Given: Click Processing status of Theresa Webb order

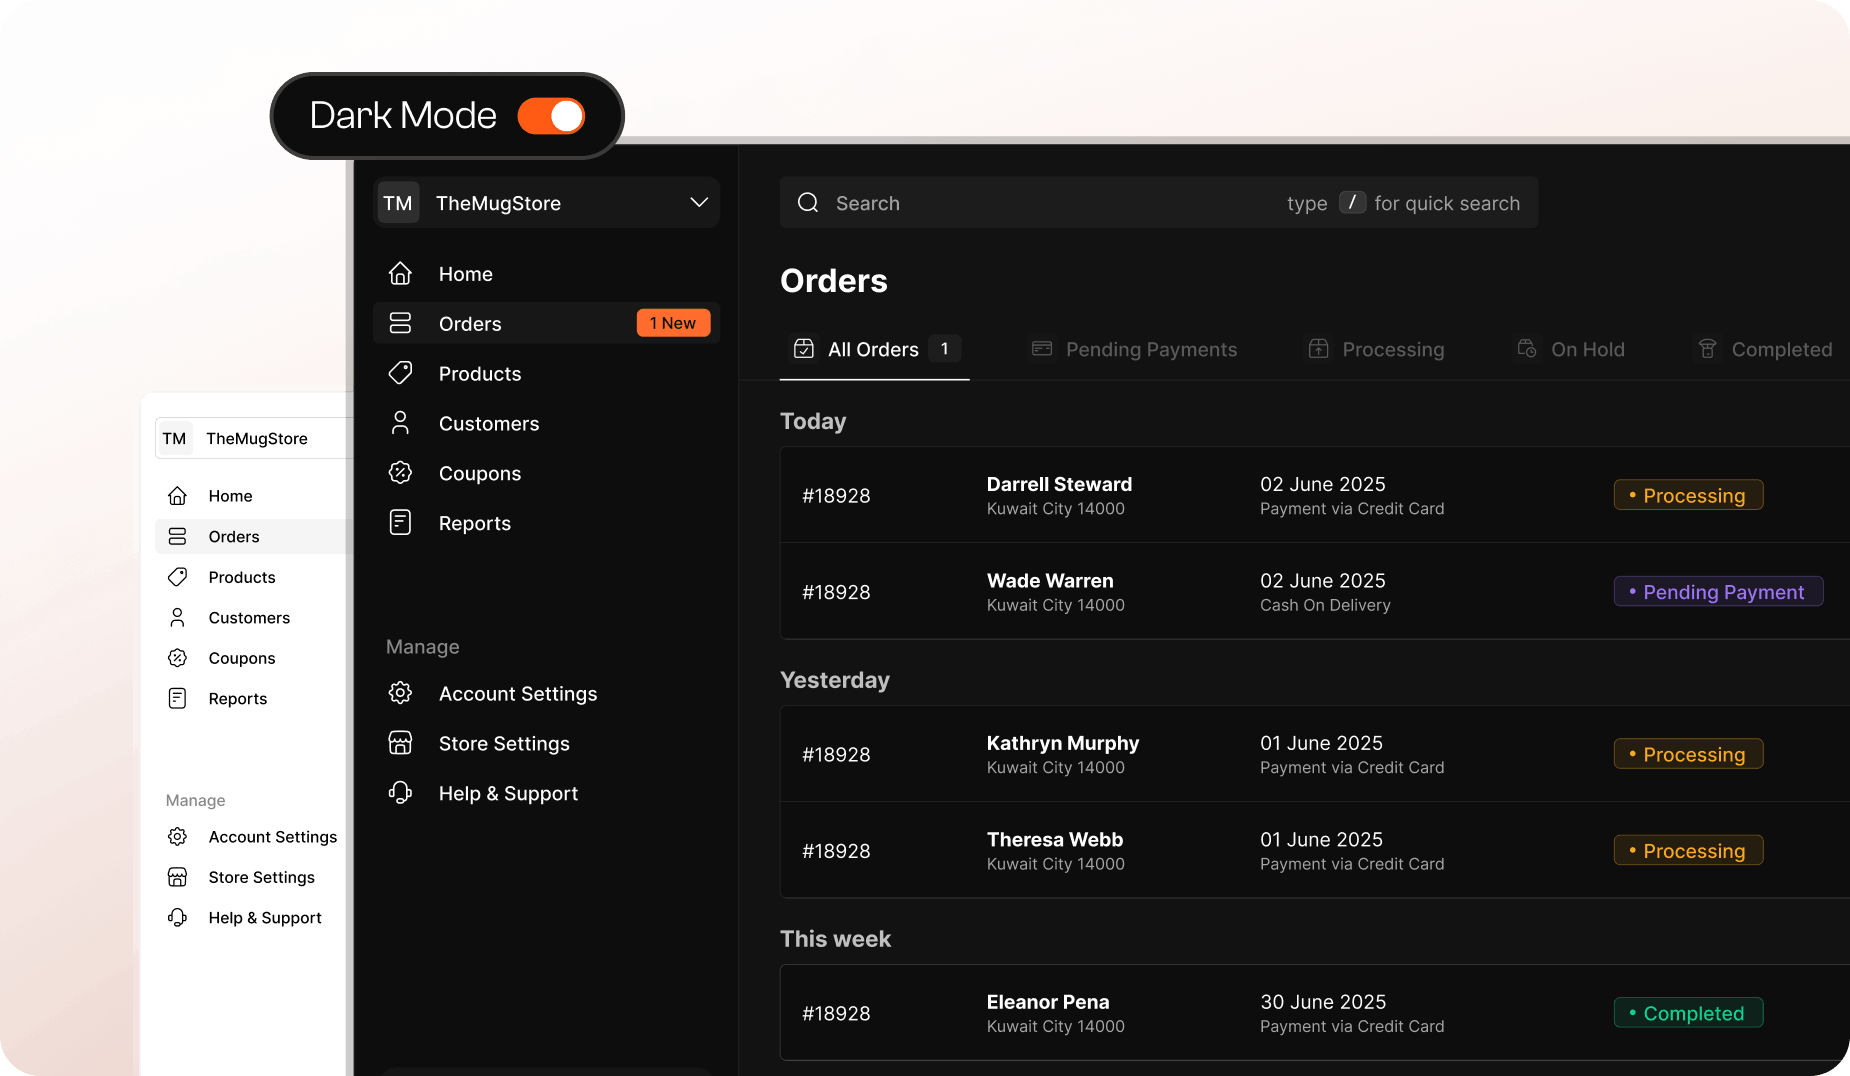Looking at the screenshot, I should tap(1688, 851).
